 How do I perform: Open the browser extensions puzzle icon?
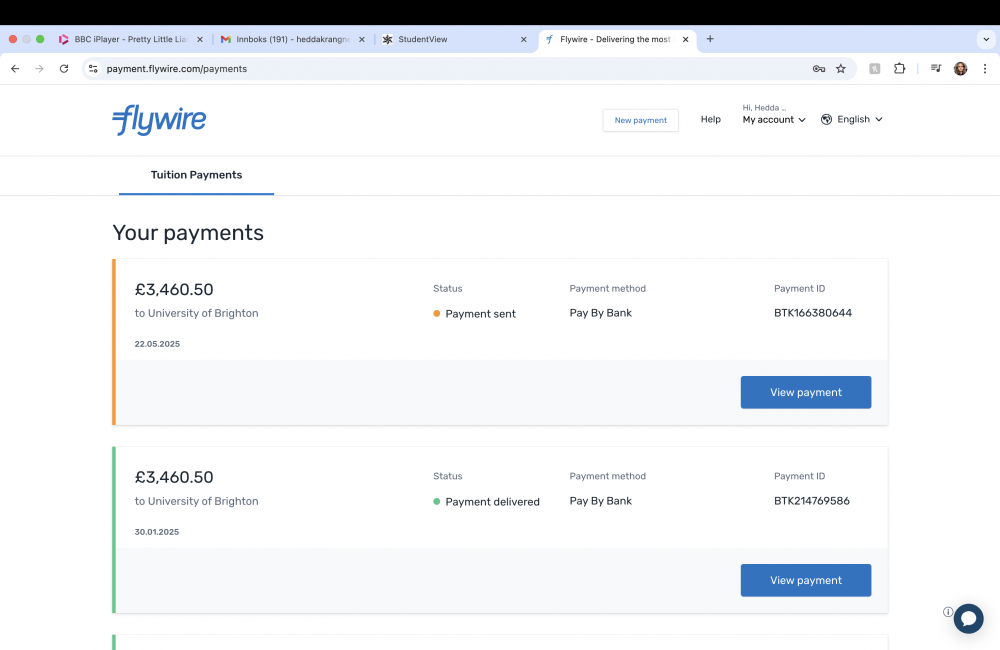tap(899, 69)
